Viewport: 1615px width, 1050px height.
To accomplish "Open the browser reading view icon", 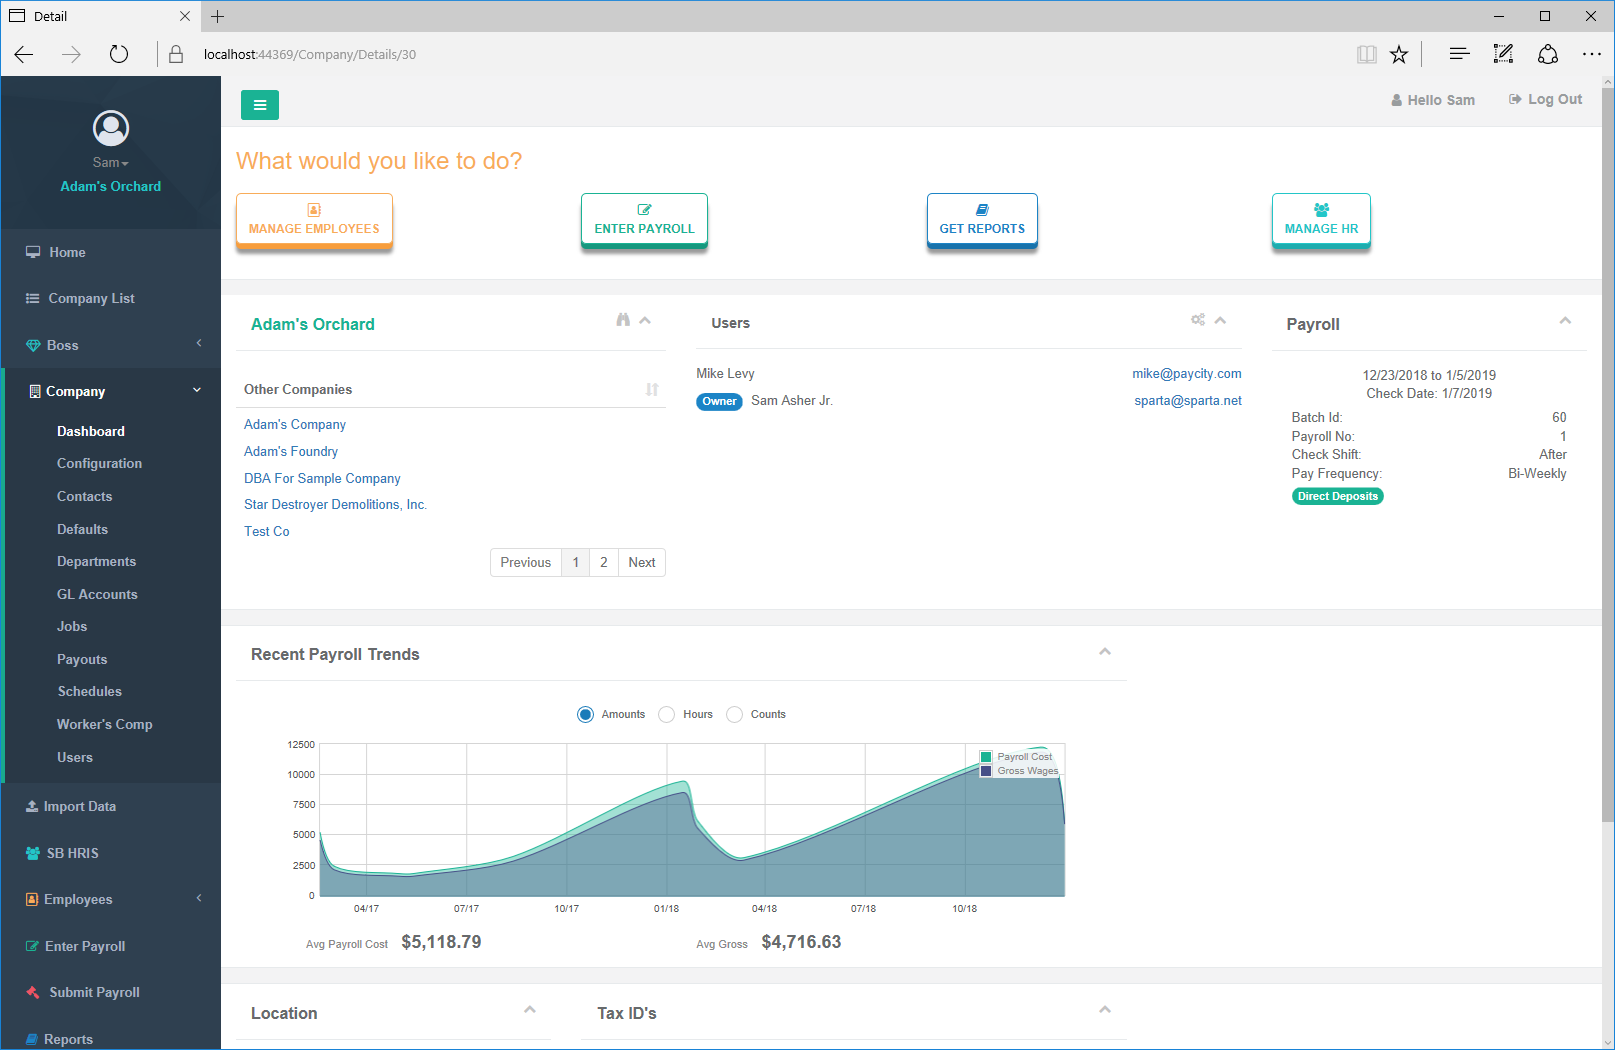I will coord(1367,54).
